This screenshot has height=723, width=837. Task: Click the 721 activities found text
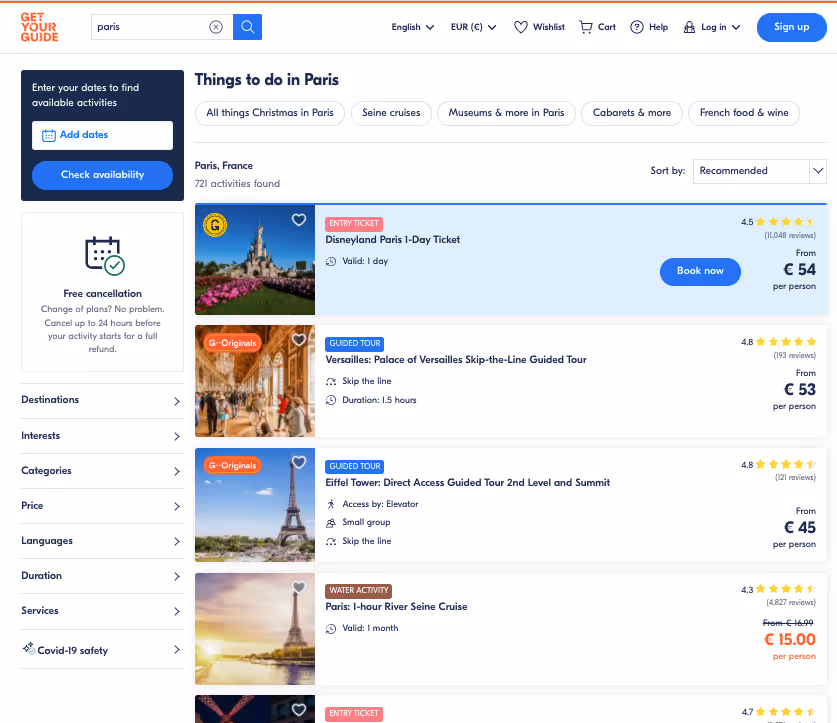tap(237, 184)
